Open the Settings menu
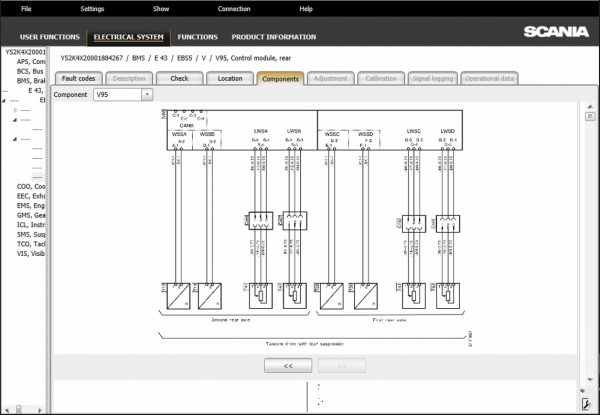 [x=92, y=8]
